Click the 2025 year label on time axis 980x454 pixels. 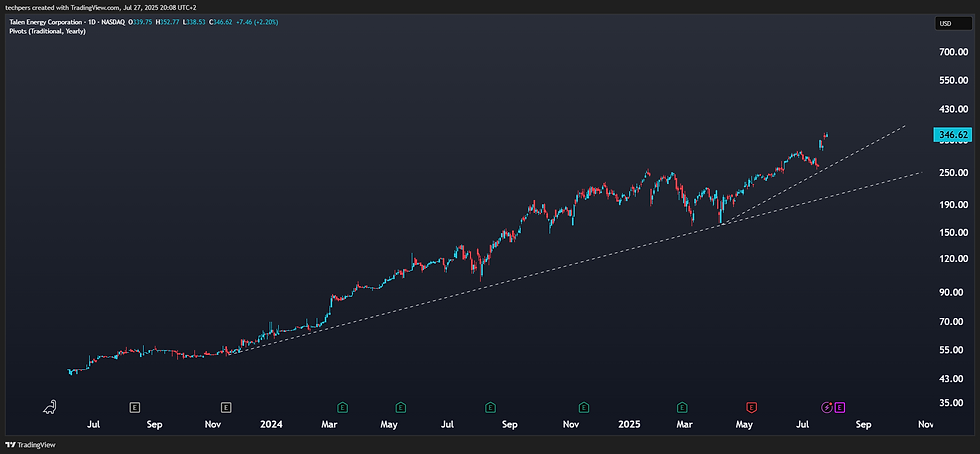click(631, 424)
